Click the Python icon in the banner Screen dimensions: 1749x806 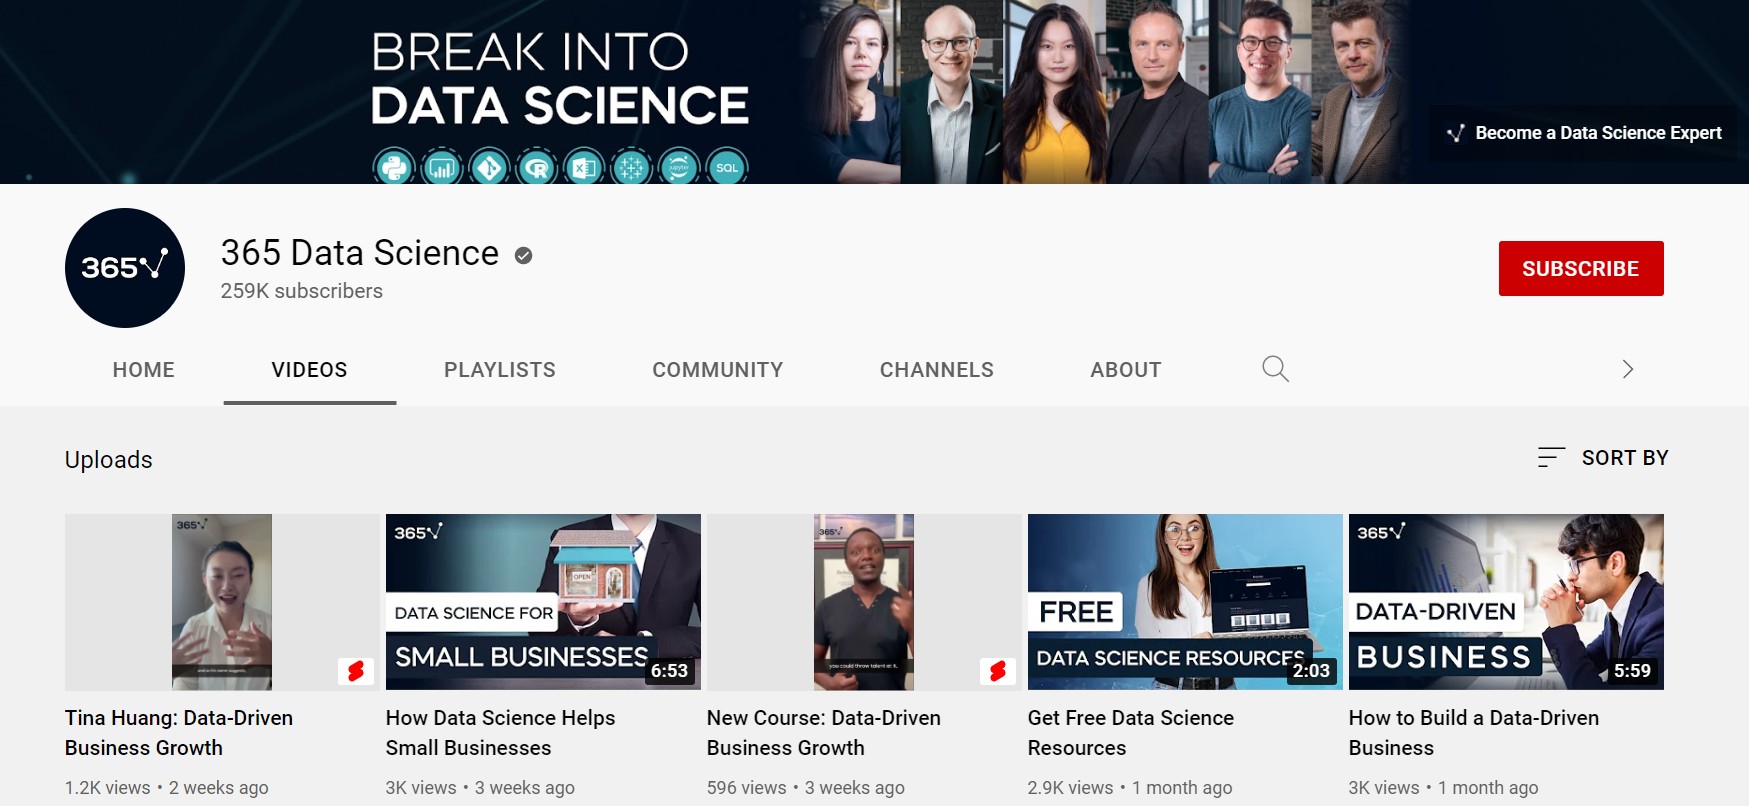tap(394, 167)
